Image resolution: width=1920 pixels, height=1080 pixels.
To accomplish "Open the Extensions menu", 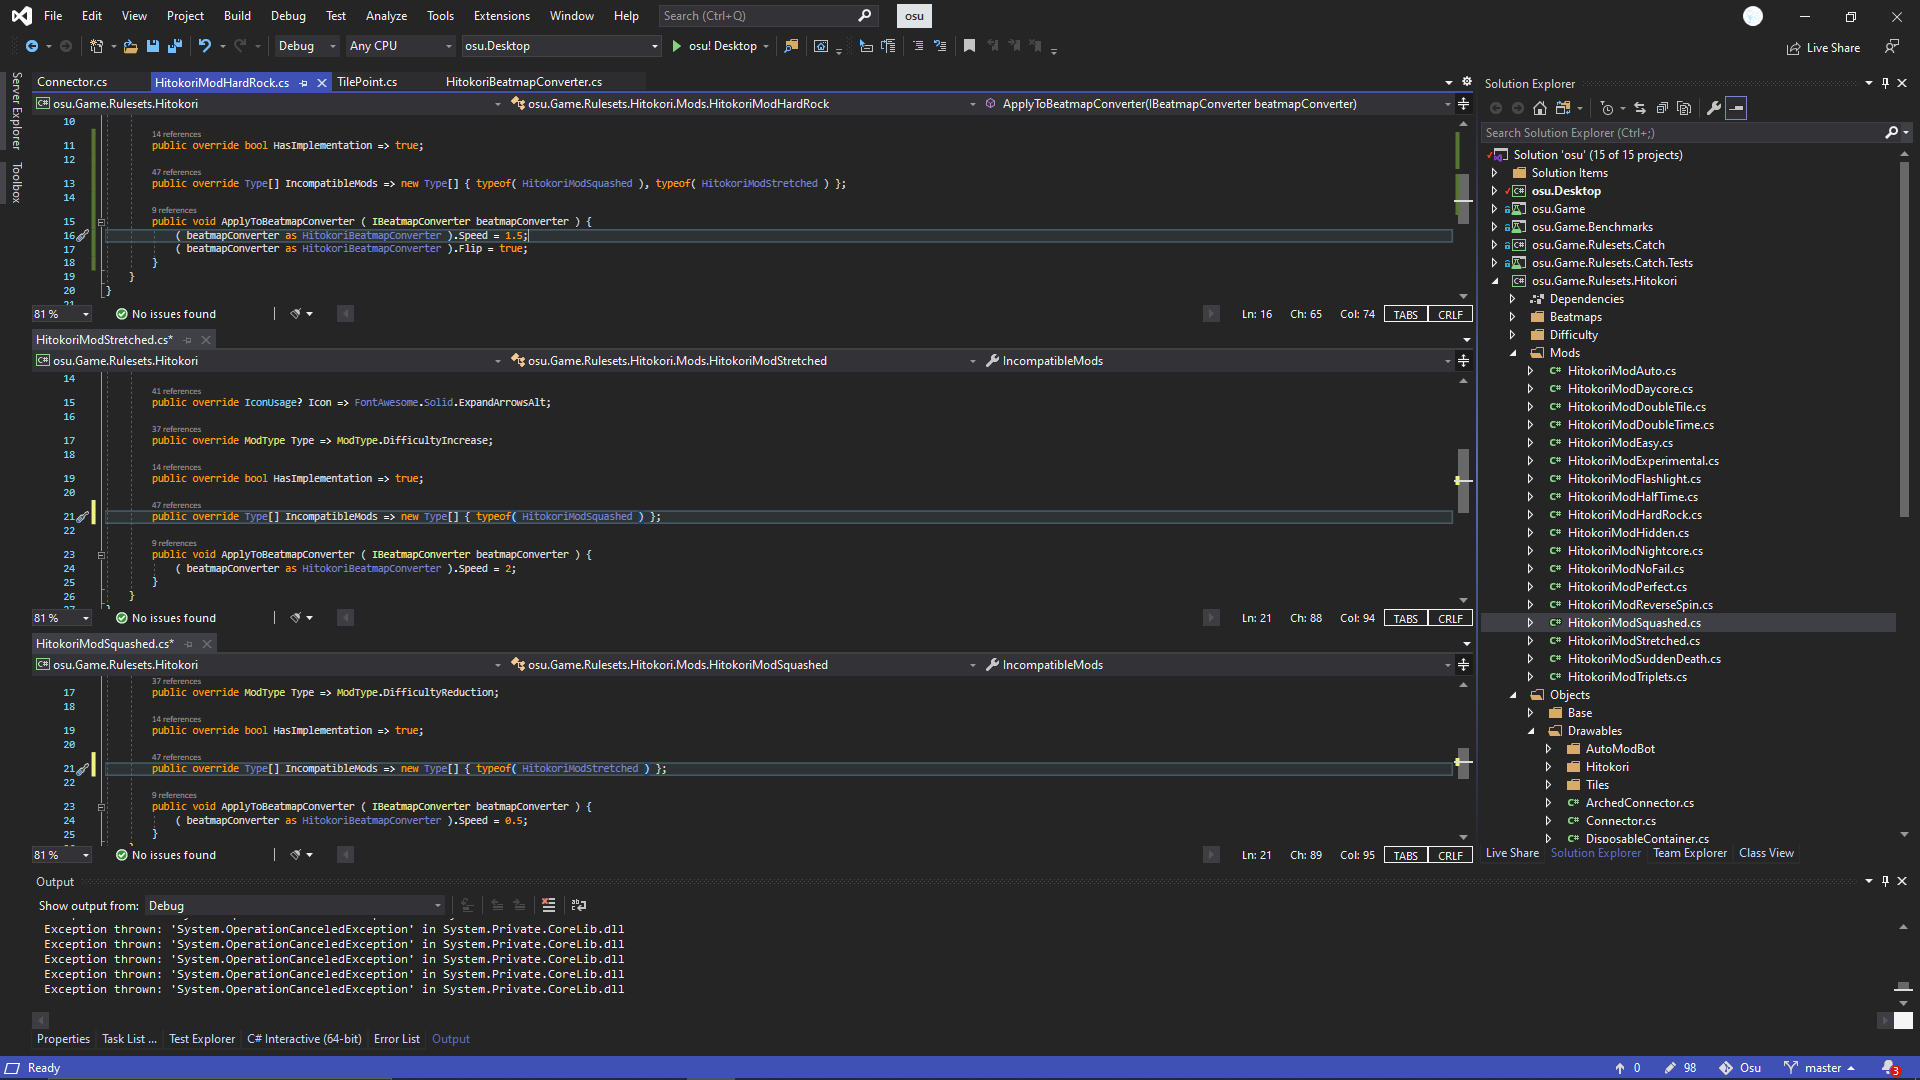I will (x=502, y=16).
